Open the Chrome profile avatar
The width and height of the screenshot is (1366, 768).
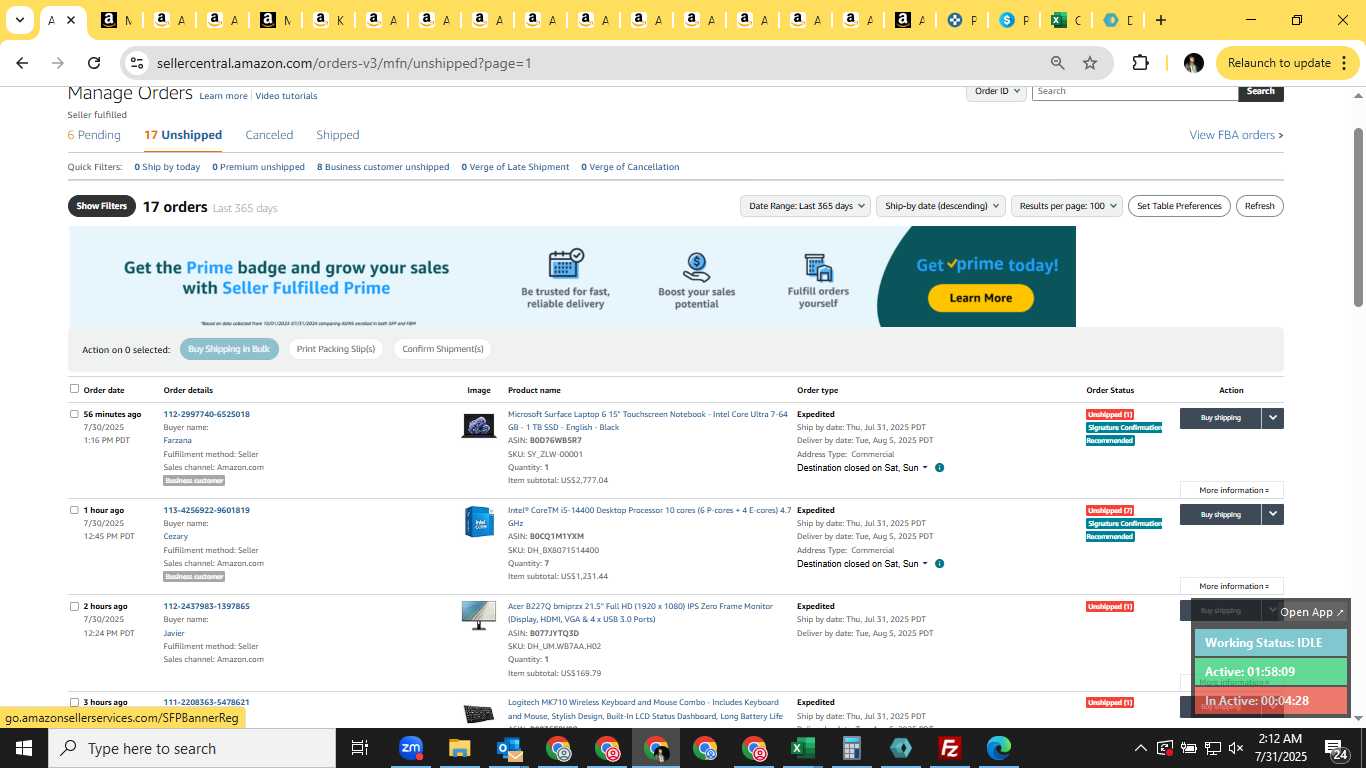(1193, 63)
